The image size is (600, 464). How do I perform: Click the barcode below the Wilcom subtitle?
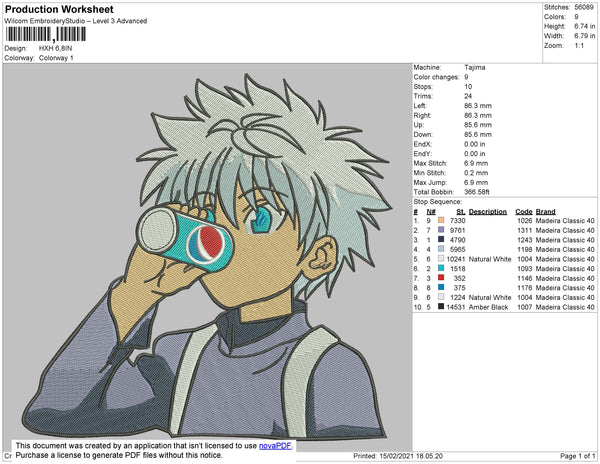(45, 34)
